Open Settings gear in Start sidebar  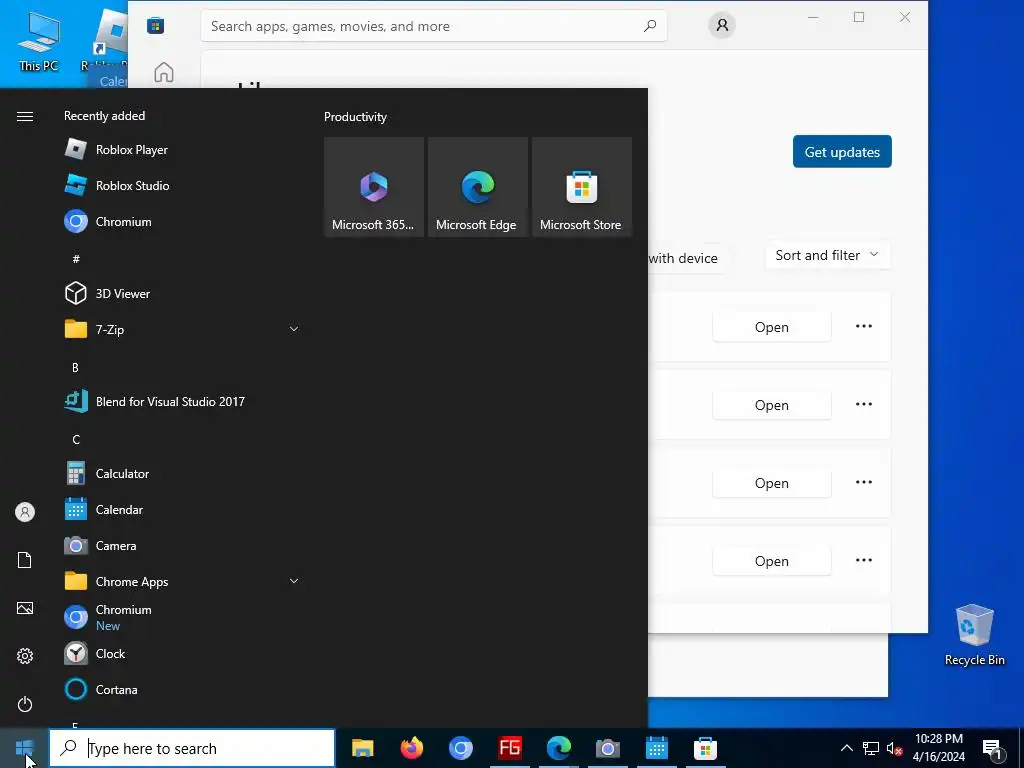coord(25,656)
